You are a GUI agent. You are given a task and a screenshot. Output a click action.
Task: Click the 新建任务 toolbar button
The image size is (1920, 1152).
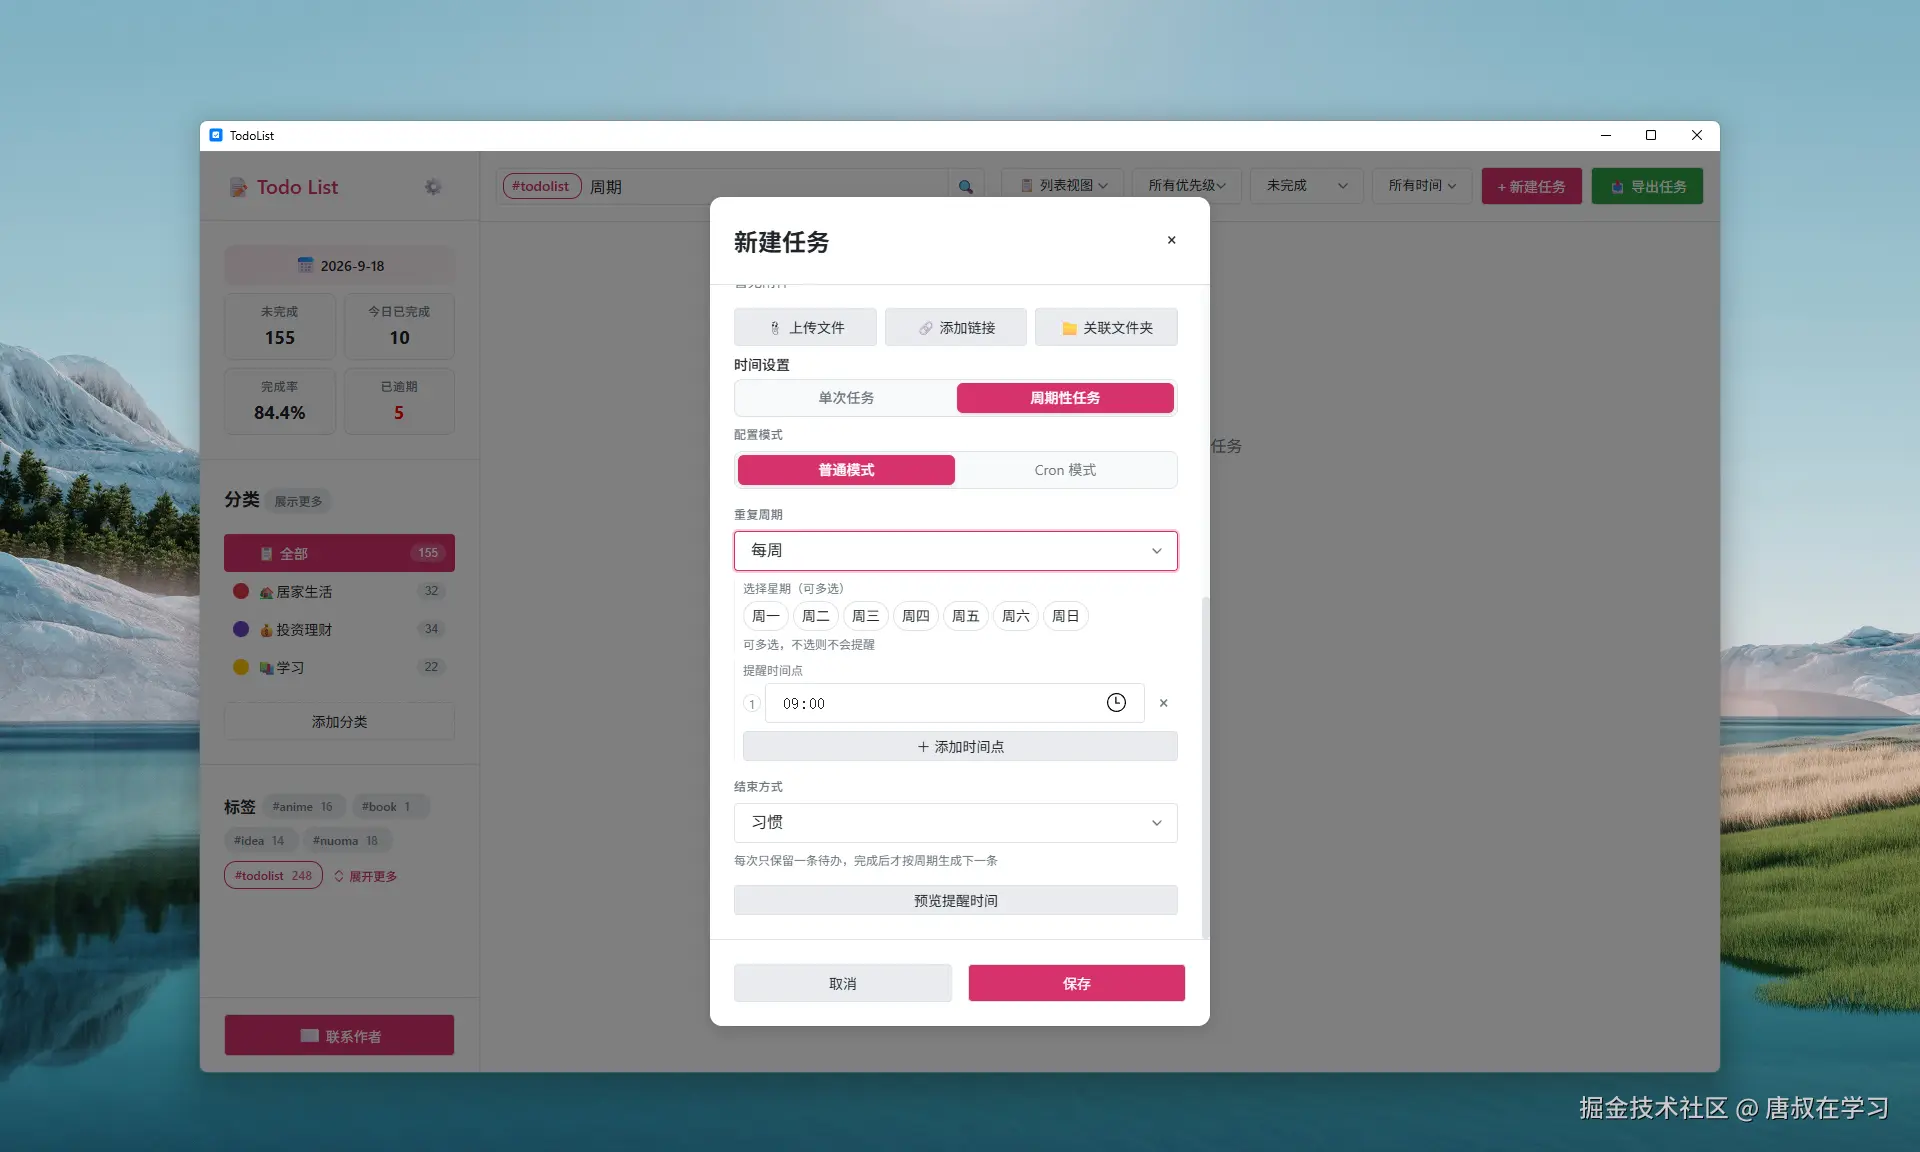pyautogui.click(x=1531, y=187)
